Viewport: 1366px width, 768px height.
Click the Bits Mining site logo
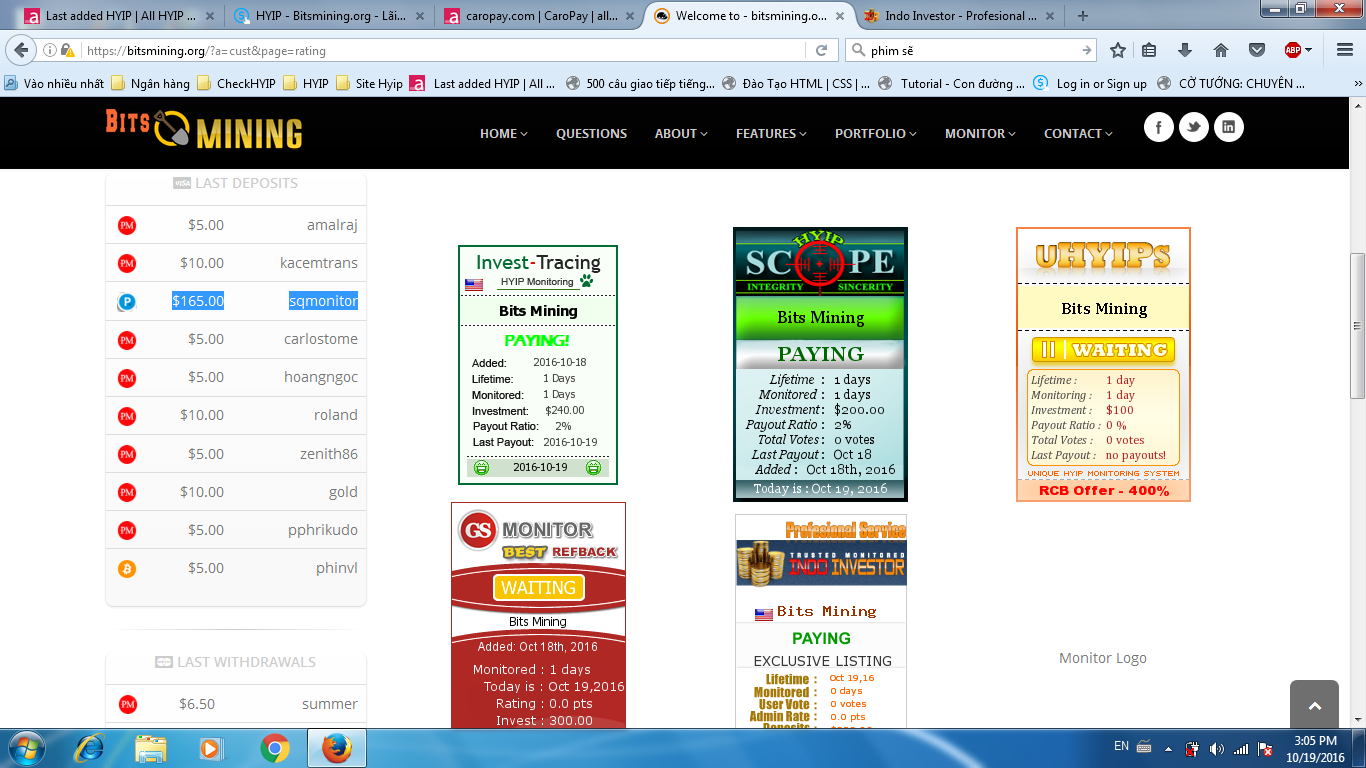point(204,129)
